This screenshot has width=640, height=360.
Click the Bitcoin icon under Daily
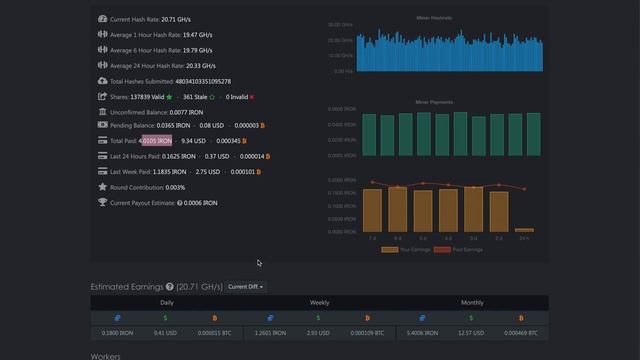[x=215, y=318]
